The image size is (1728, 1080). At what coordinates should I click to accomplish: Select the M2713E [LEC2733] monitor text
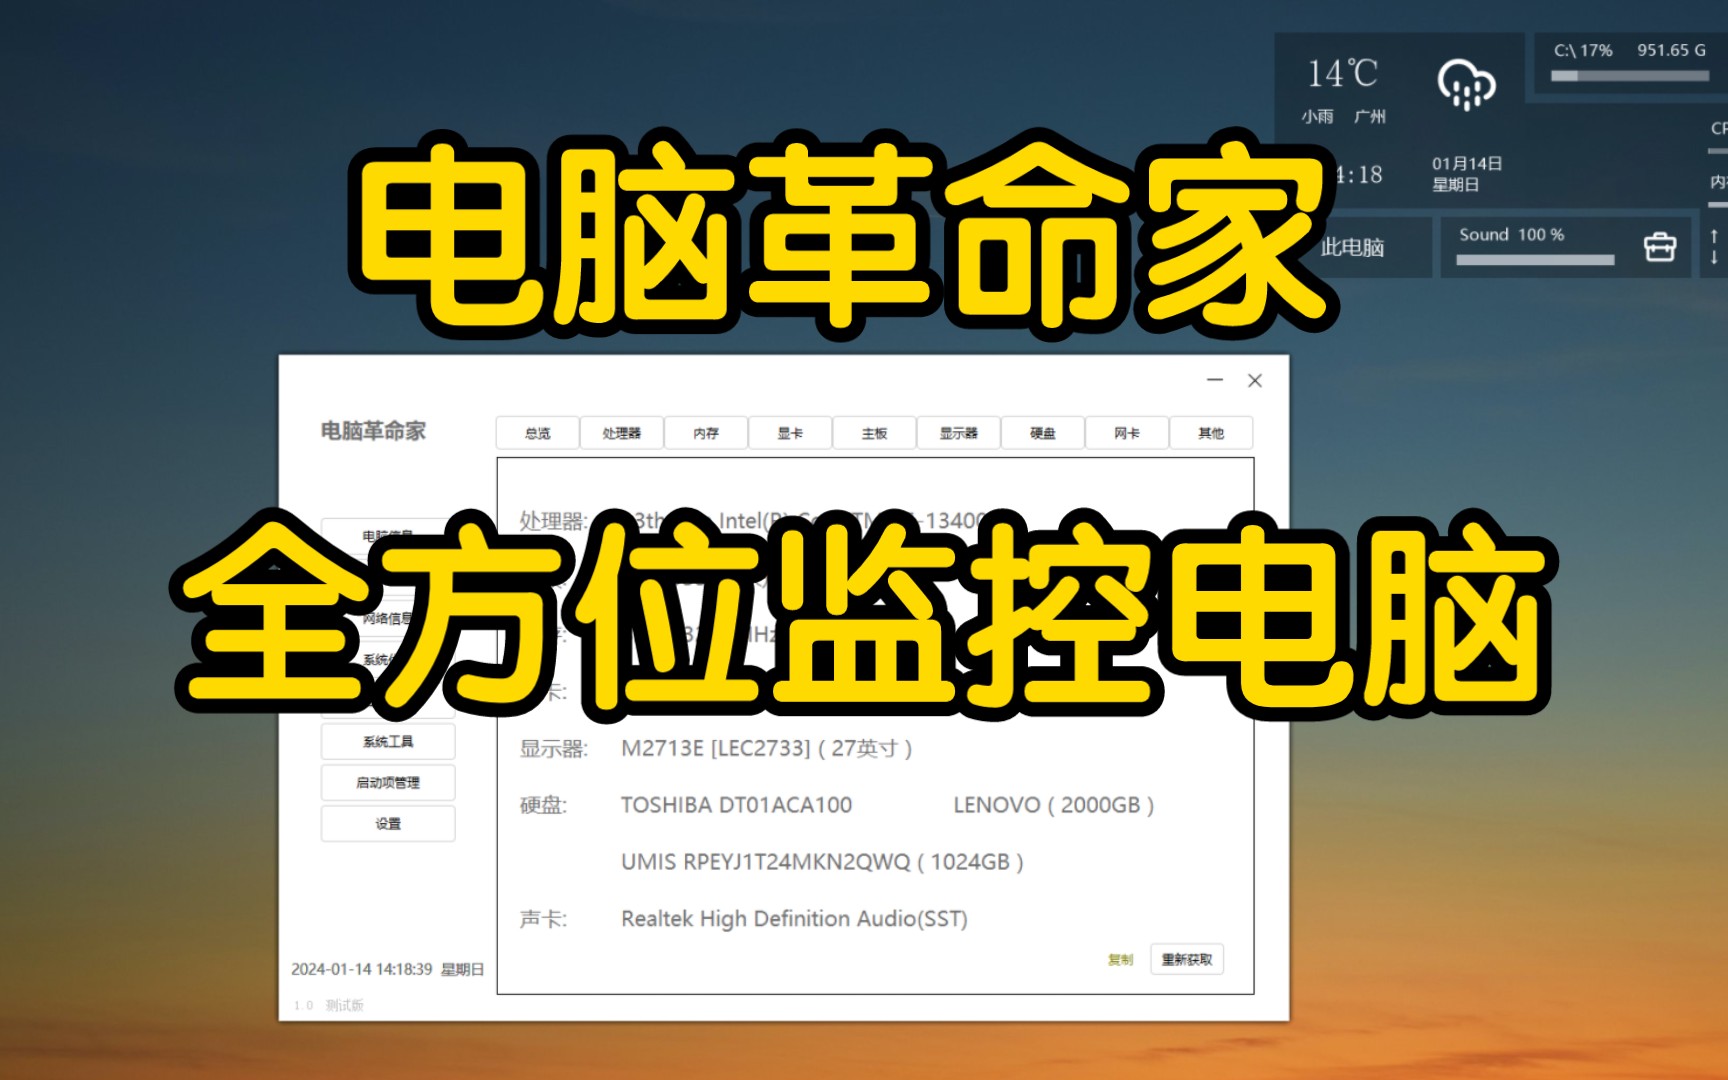point(766,748)
